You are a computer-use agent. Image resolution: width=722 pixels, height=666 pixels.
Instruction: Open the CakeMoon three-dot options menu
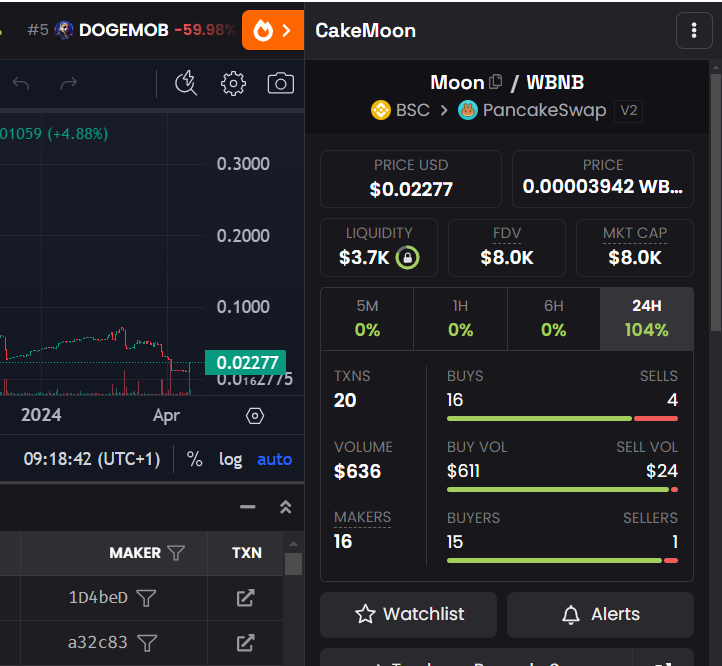click(694, 30)
